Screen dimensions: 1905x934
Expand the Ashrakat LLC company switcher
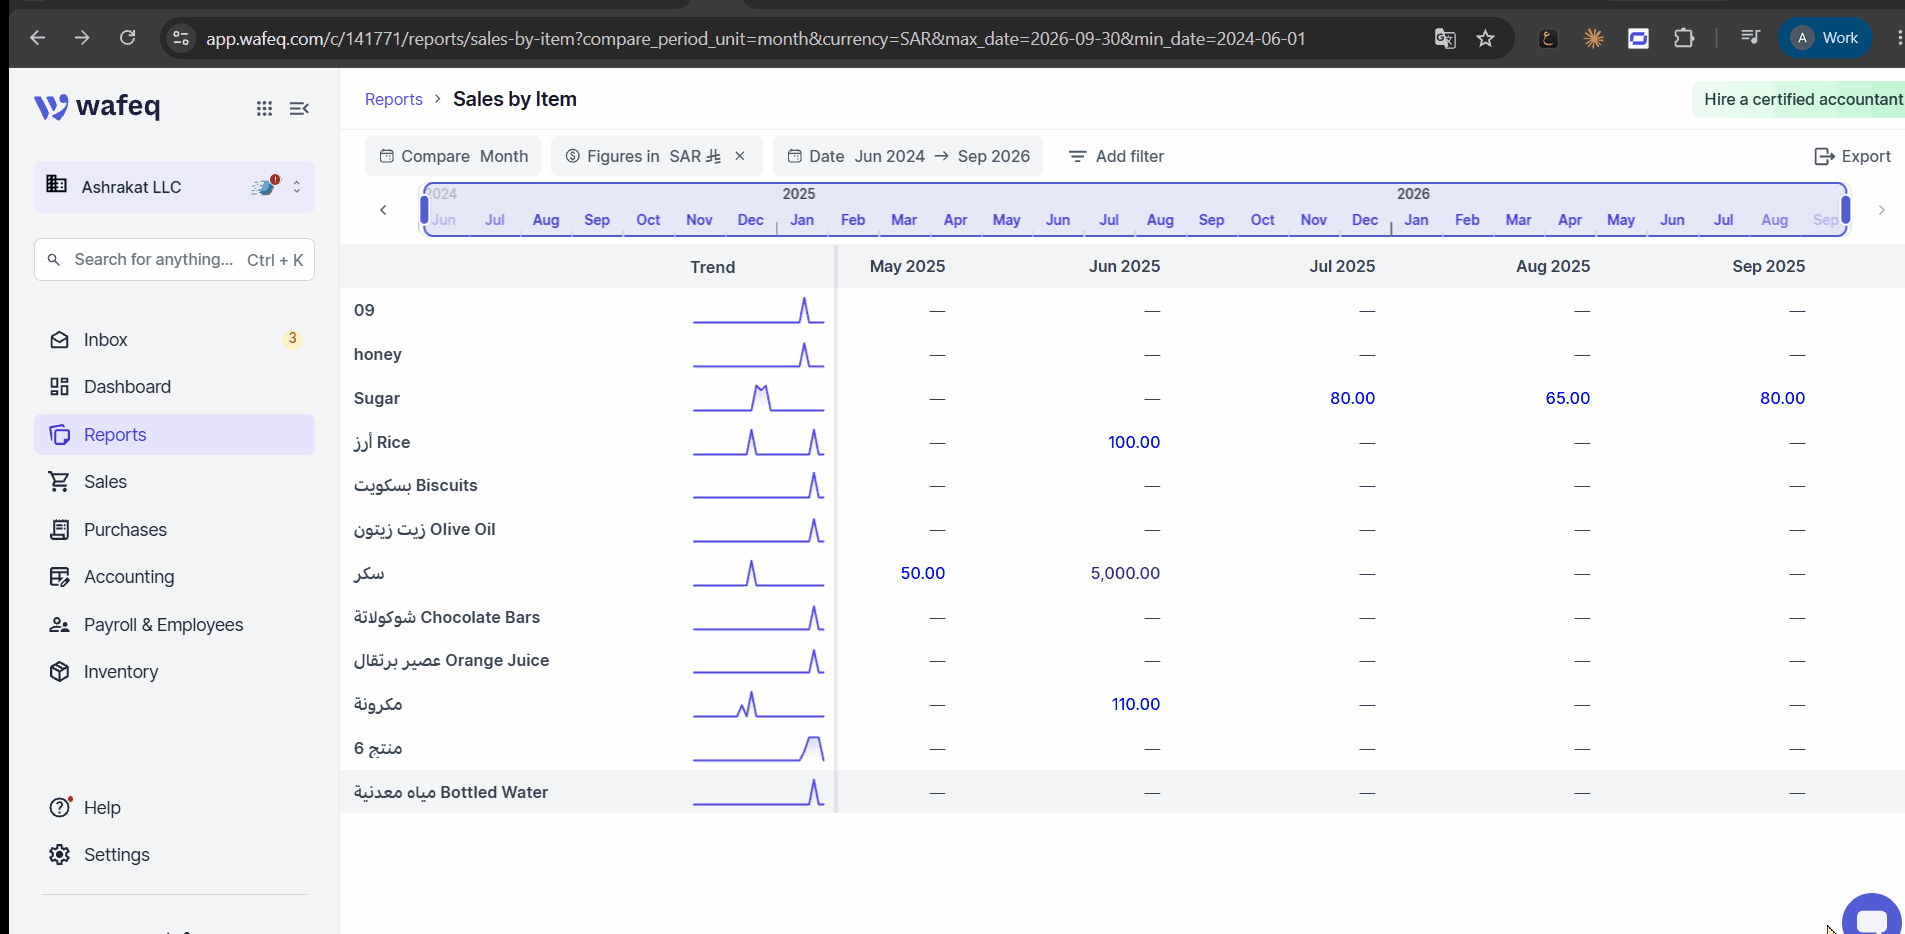[174, 187]
